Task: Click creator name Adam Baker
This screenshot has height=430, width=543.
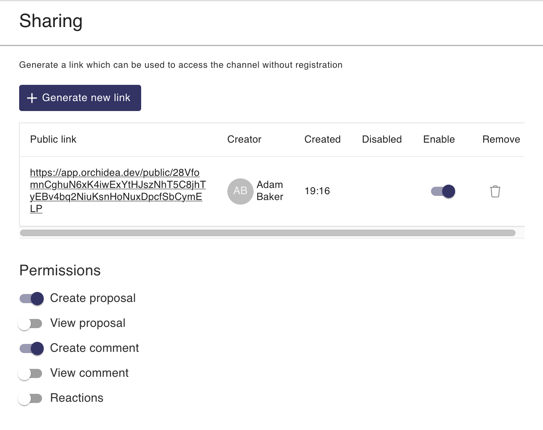Action: (x=270, y=191)
